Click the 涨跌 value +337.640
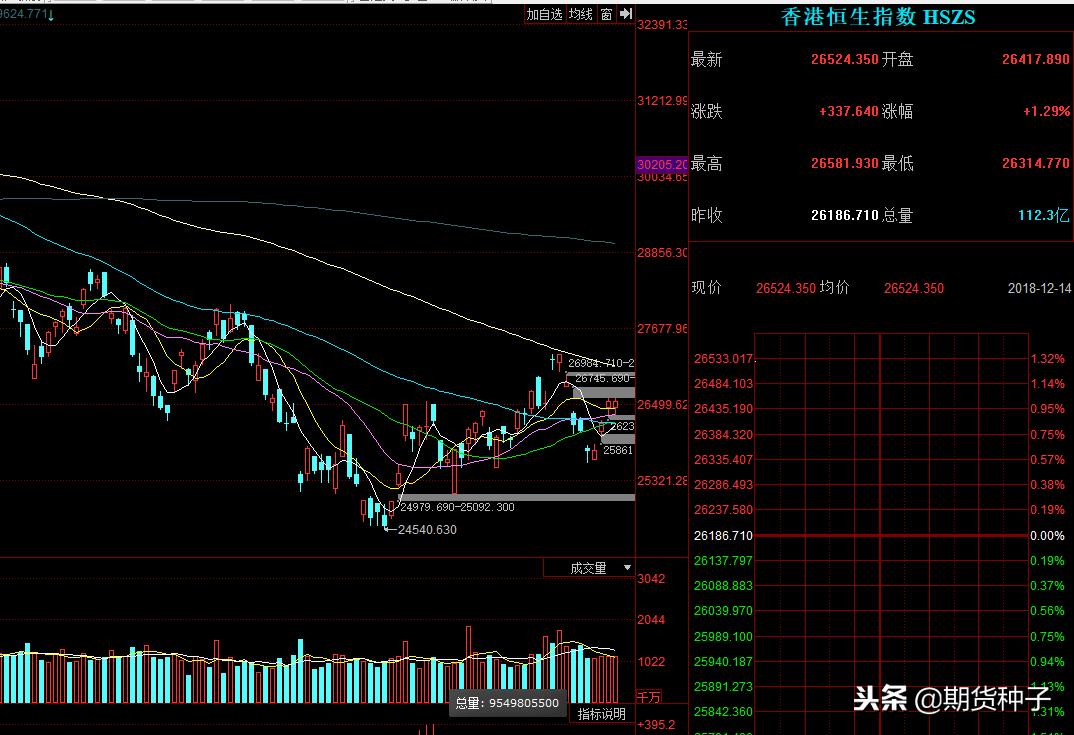1074x735 pixels. click(849, 111)
